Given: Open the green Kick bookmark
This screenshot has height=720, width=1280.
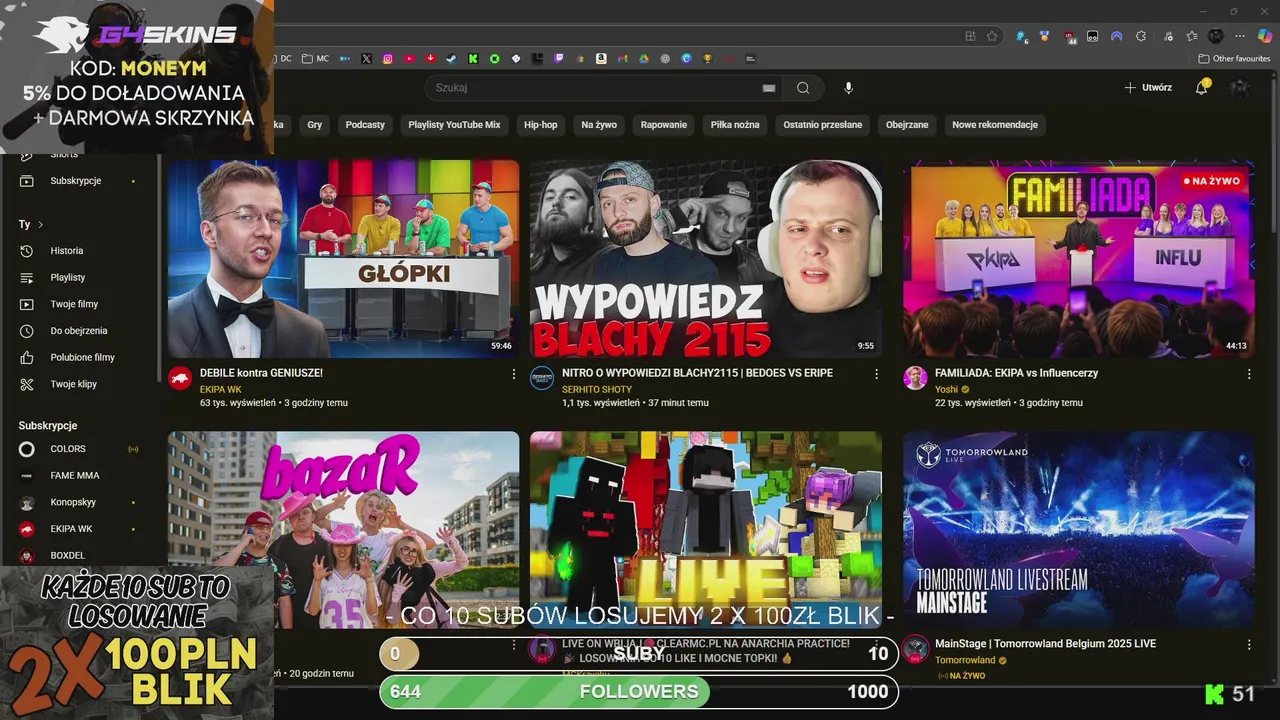Looking at the screenshot, I should [x=473, y=59].
